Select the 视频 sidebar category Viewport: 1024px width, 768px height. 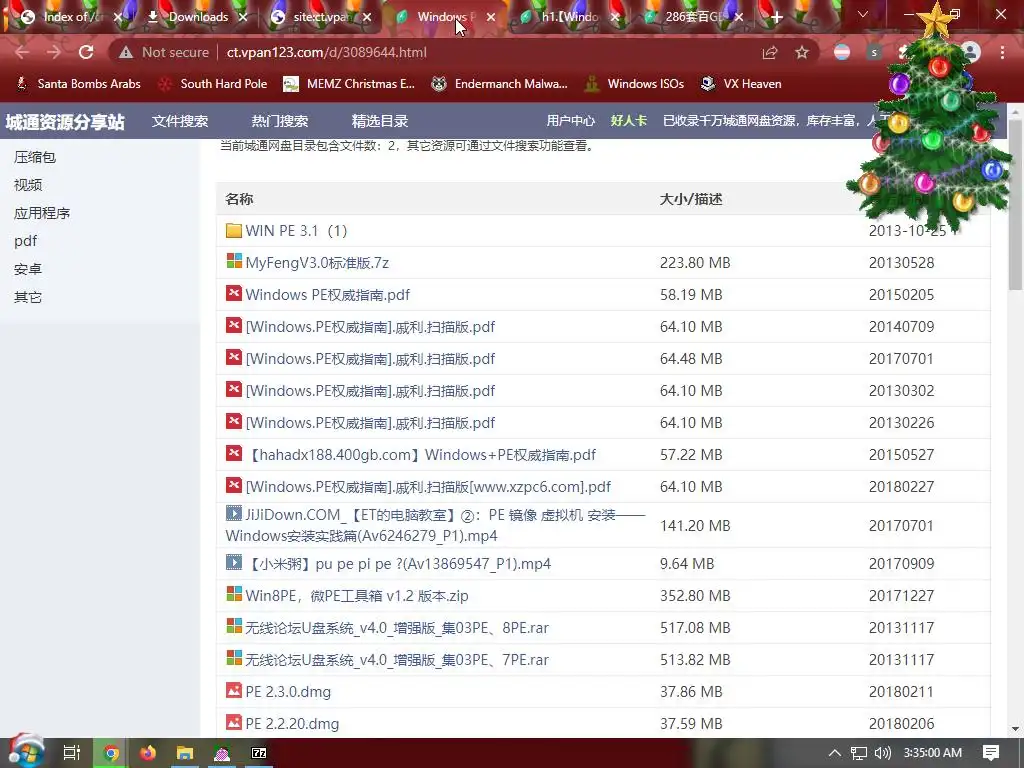(x=28, y=185)
